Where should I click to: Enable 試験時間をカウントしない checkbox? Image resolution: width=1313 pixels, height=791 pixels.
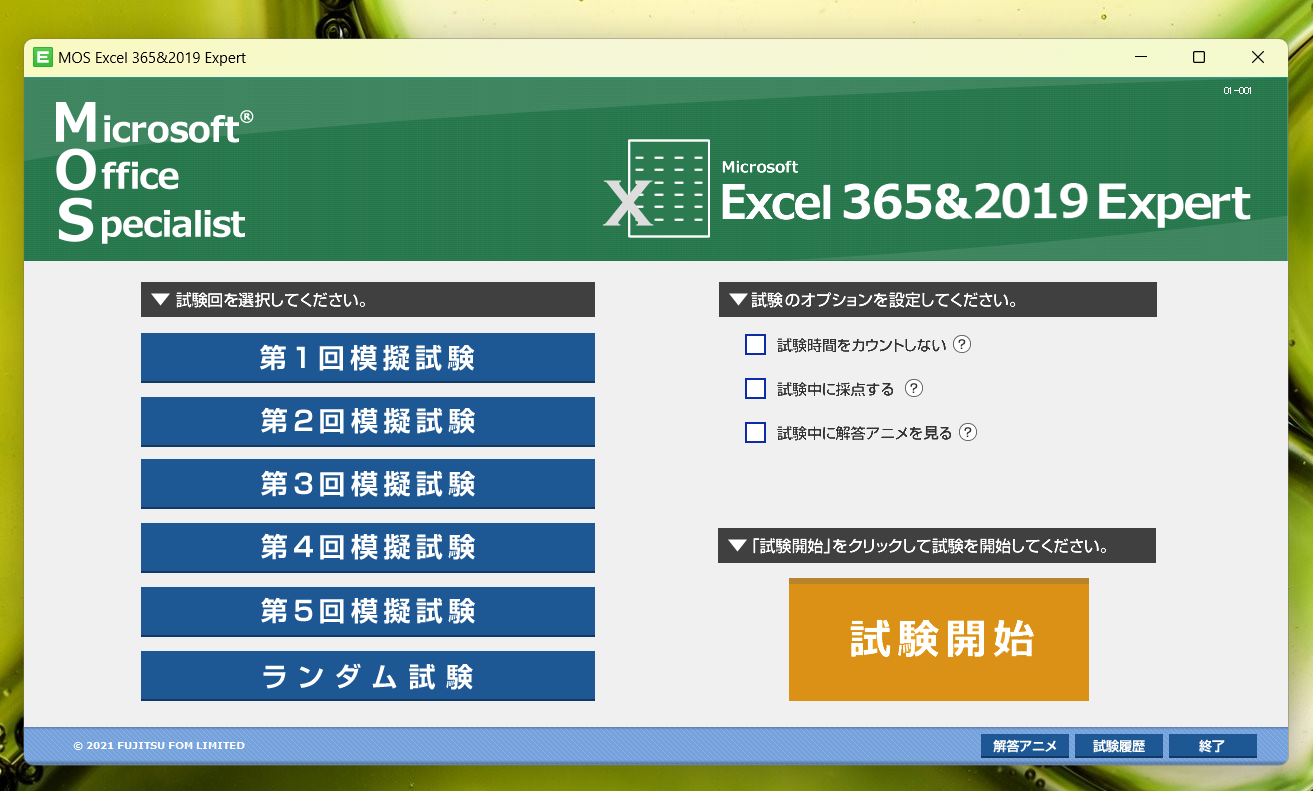tap(755, 344)
